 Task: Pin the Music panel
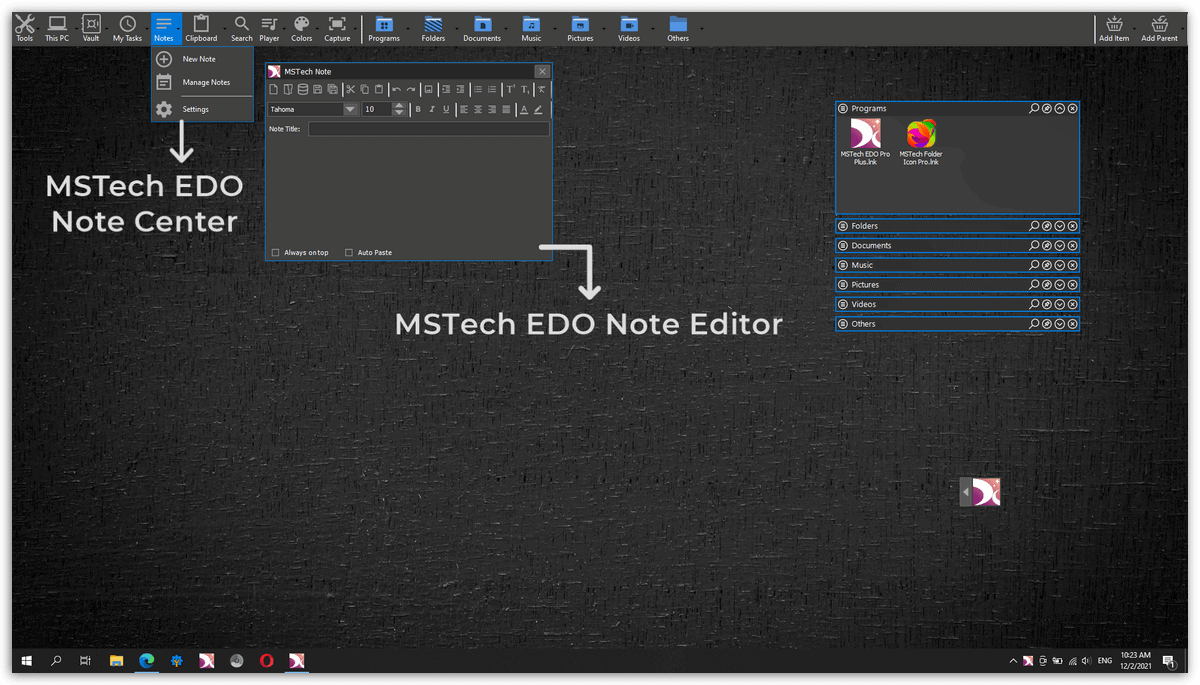[x=1047, y=265]
